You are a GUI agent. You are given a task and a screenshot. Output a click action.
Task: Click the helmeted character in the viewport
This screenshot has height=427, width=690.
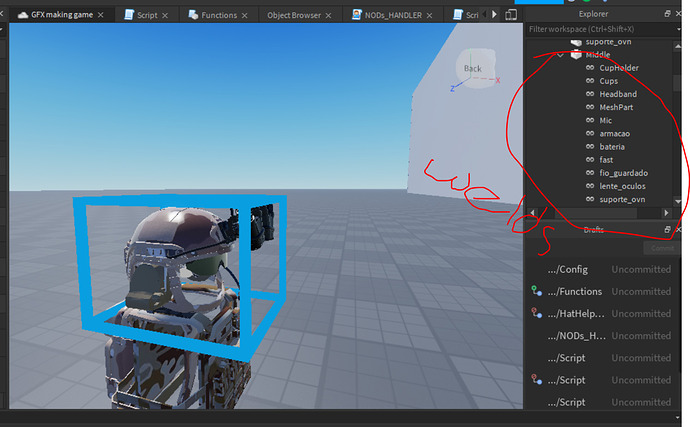click(x=176, y=304)
